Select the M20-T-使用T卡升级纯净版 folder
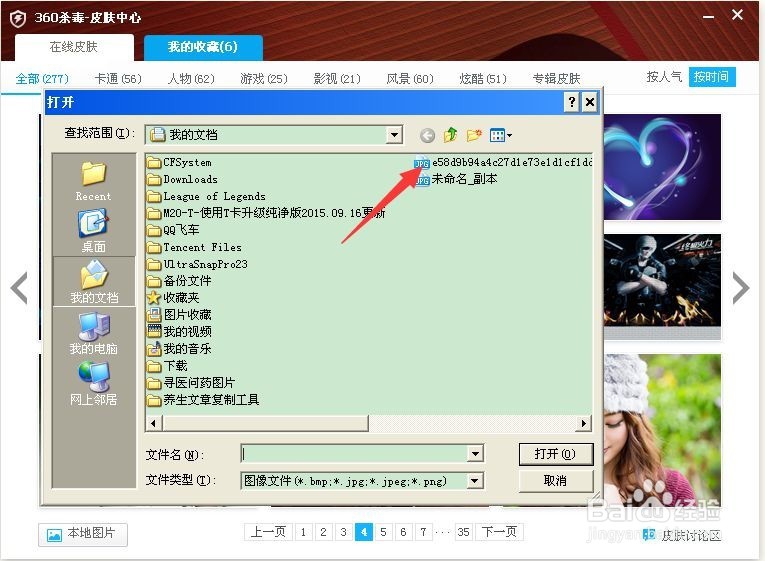This screenshot has height=561, width=765. [x=266, y=213]
